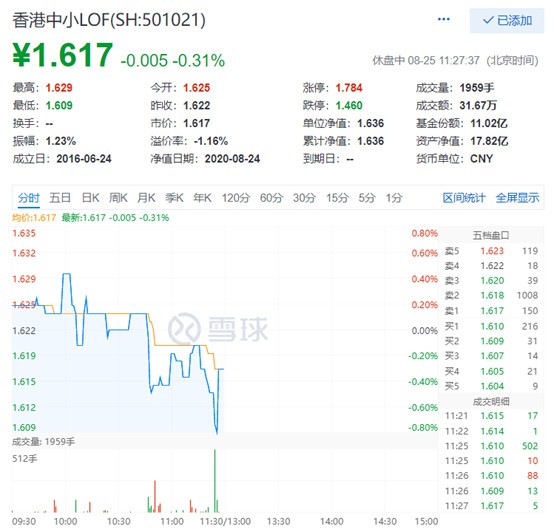Click the 昨收 value 1.622

(197, 105)
